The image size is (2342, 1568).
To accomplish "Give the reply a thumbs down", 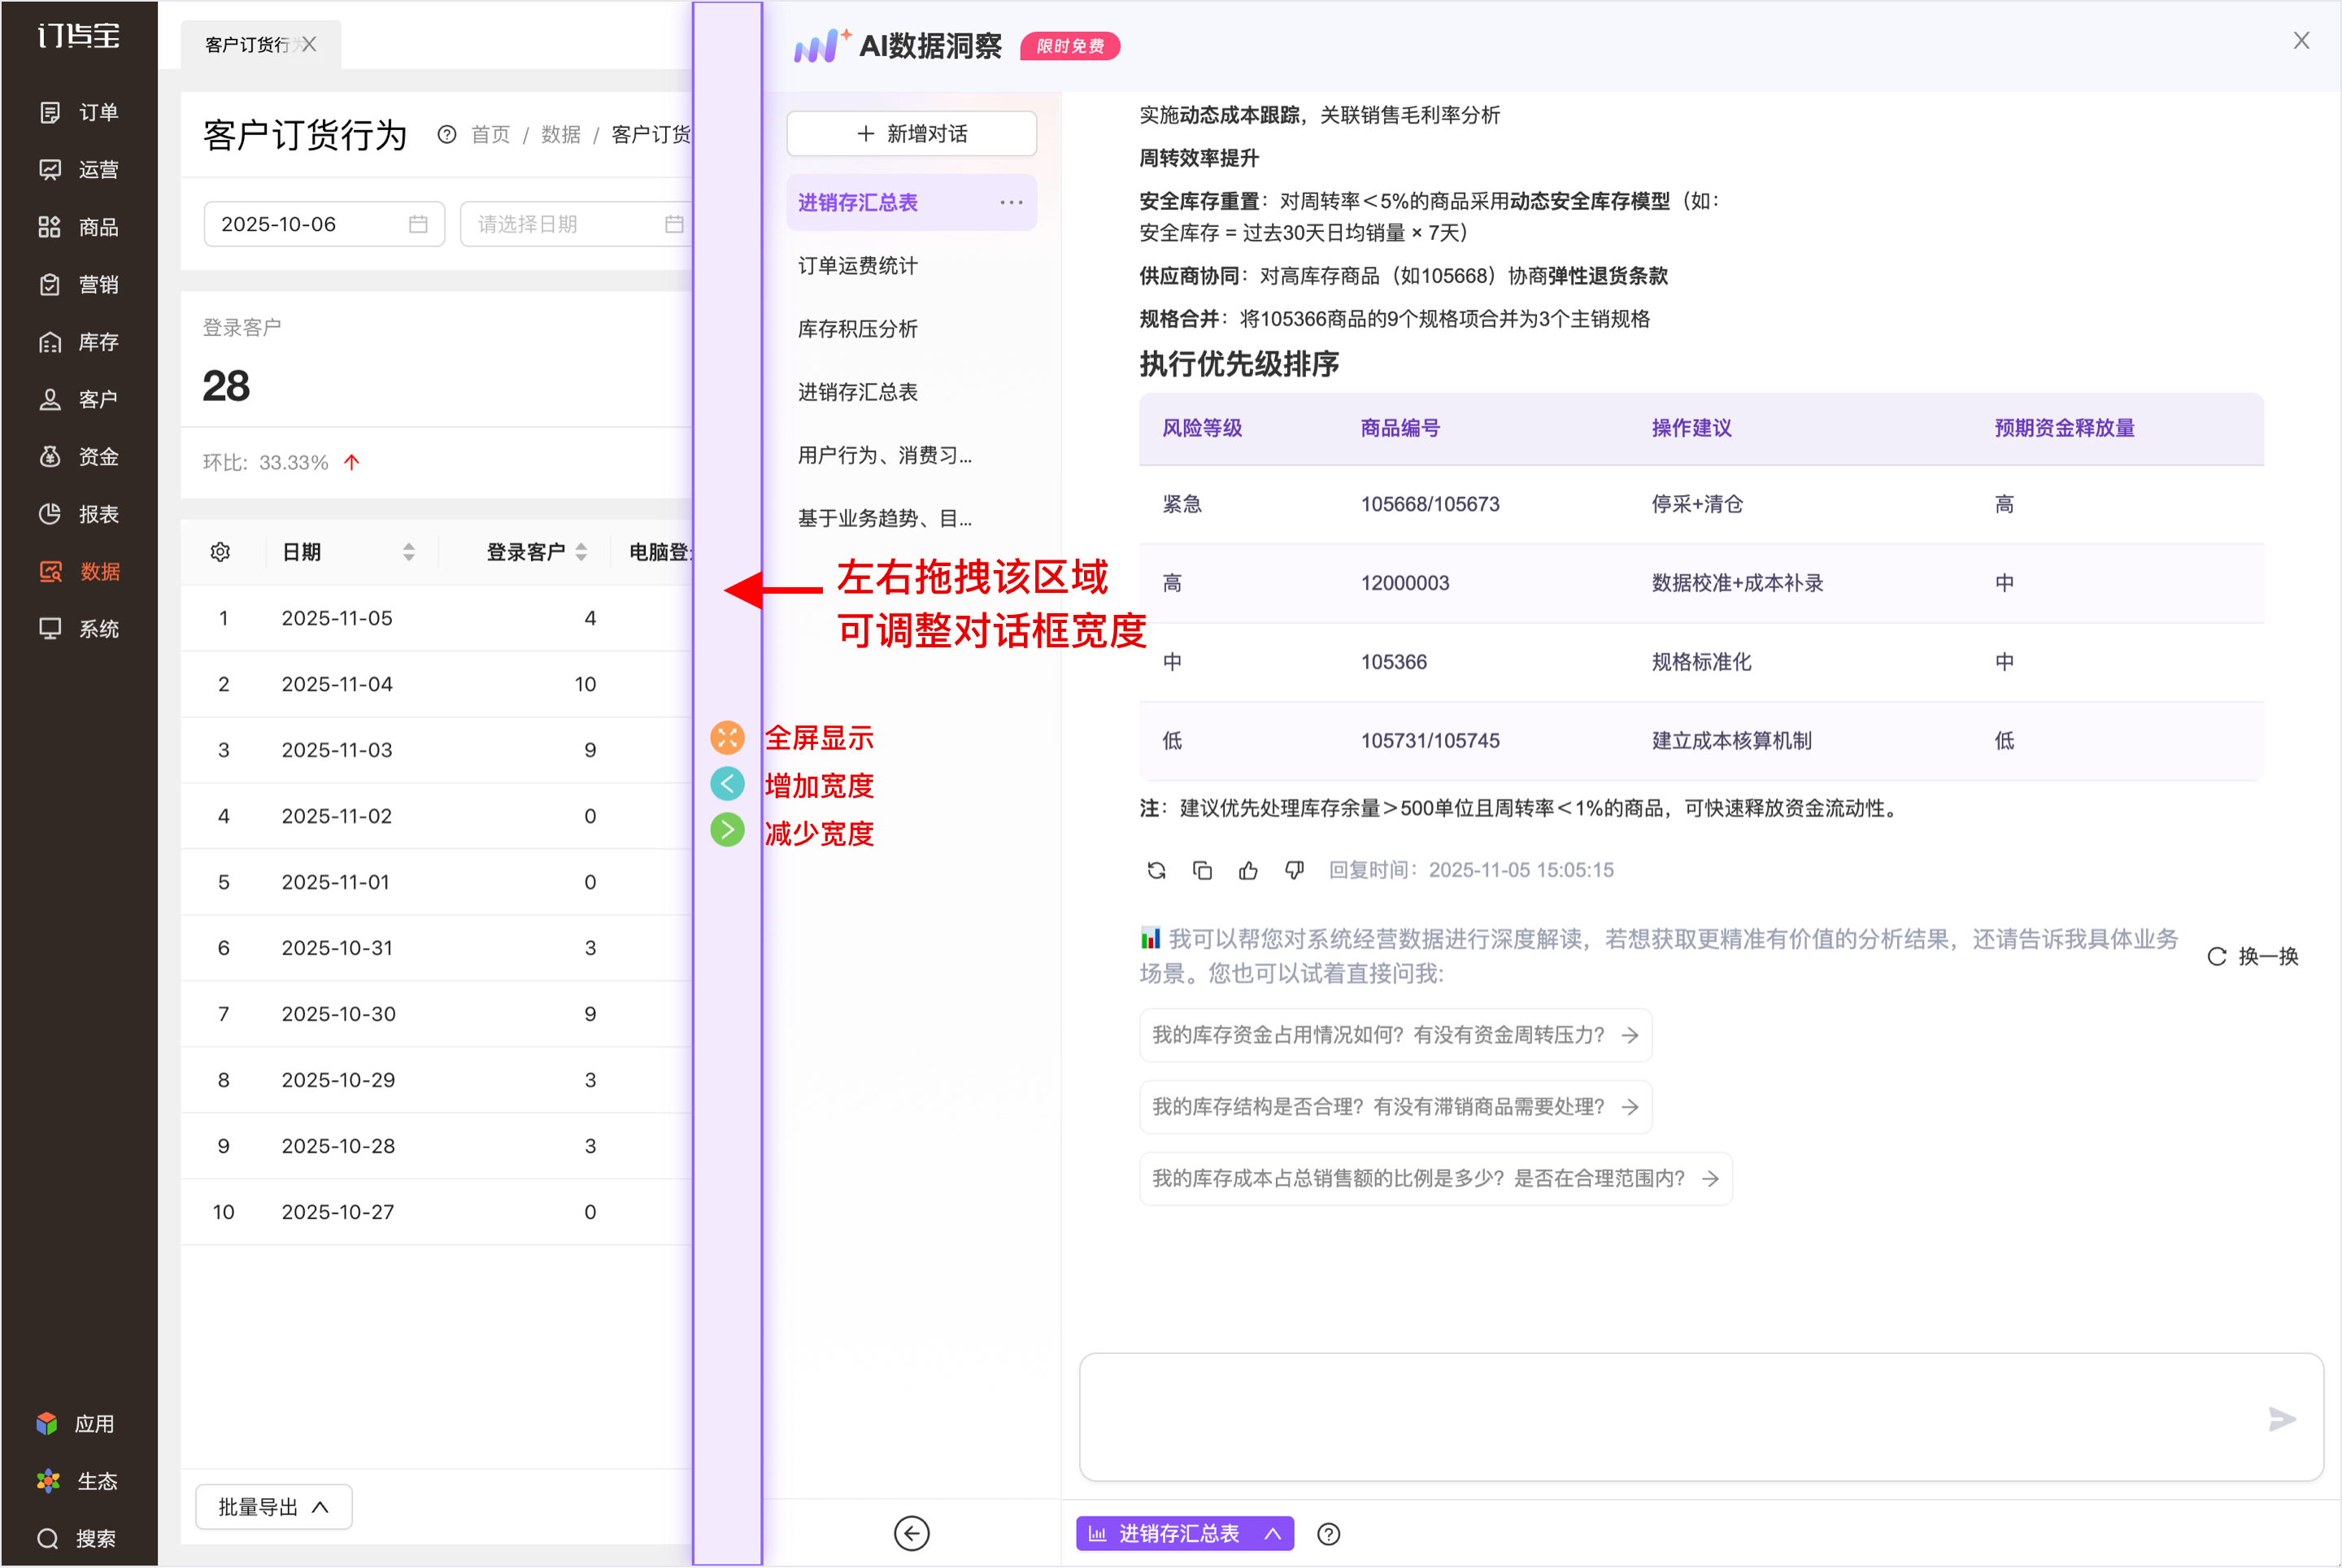I will coord(1294,870).
